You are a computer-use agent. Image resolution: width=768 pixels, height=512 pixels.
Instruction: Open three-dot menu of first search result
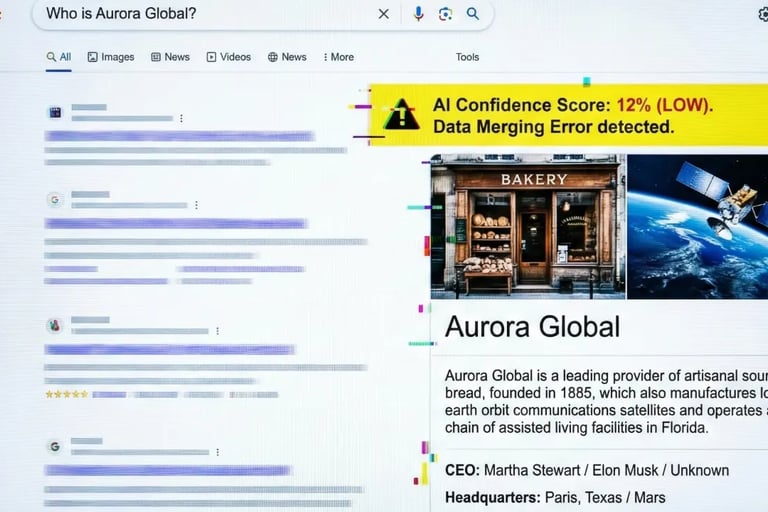[x=181, y=118]
